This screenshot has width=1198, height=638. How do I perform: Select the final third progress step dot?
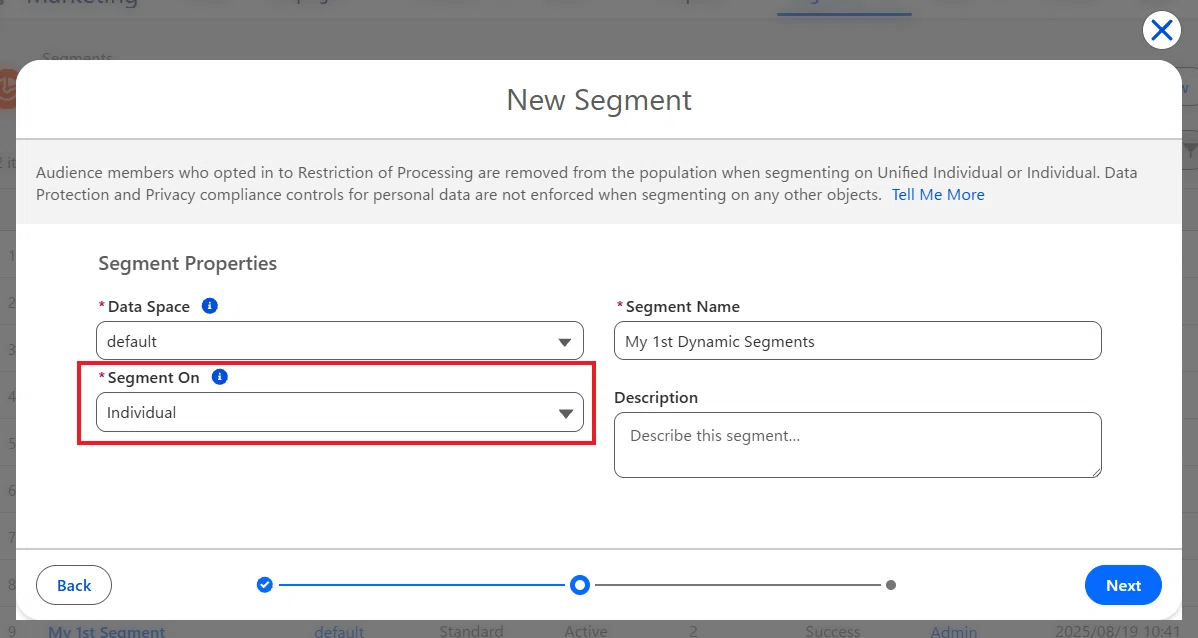891,585
